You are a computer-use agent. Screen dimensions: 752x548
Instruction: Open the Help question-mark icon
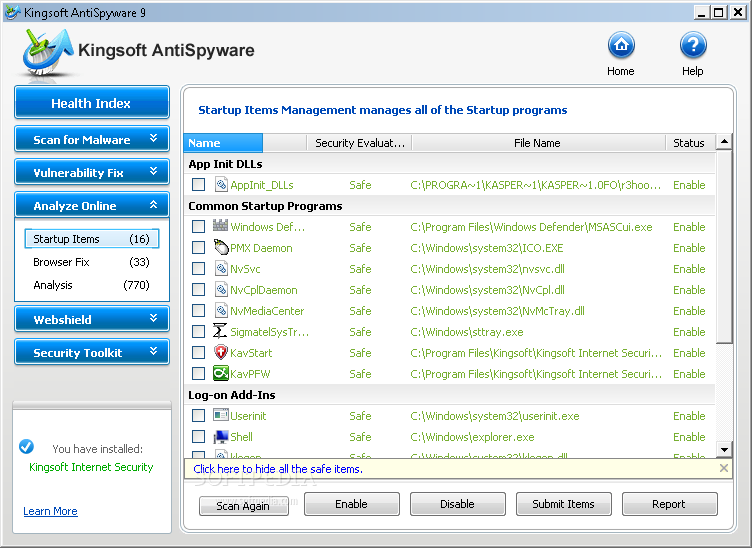[x=693, y=46]
